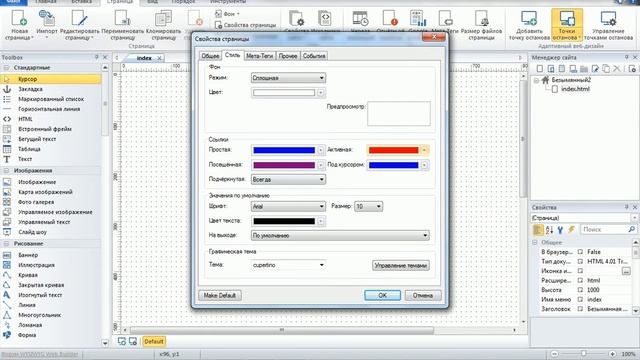Select Маркированный список in Toolbox
The width and height of the screenshot is (640, 360).
click(51, 99)
